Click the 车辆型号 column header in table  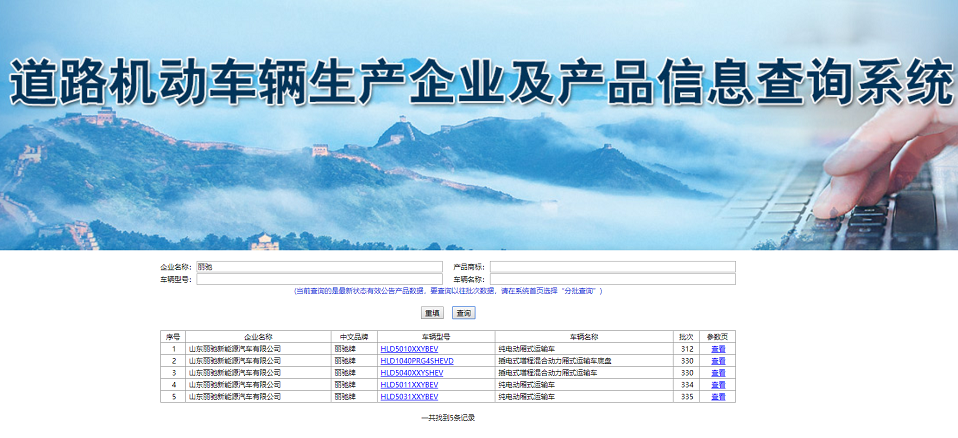pyautogui.click(x=436, y=337)
